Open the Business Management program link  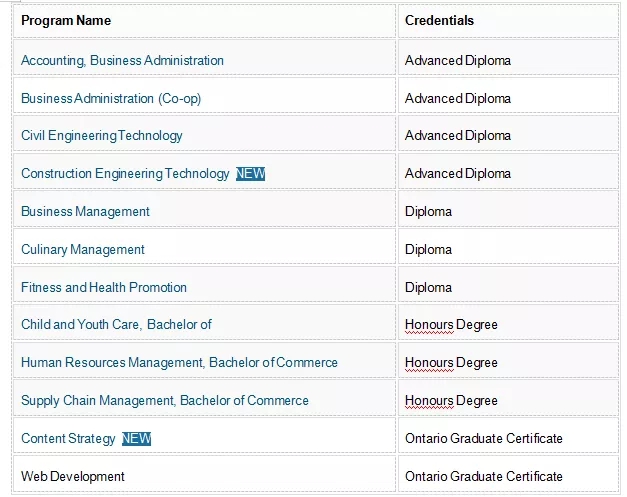coord(85,211)
